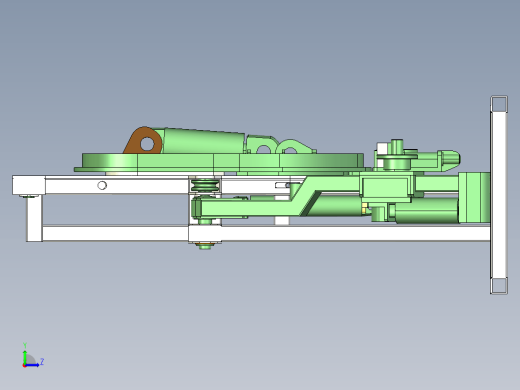Select the green coil spring between beams
This screenshot has width=520, height=390.
[x=205, y=185]
